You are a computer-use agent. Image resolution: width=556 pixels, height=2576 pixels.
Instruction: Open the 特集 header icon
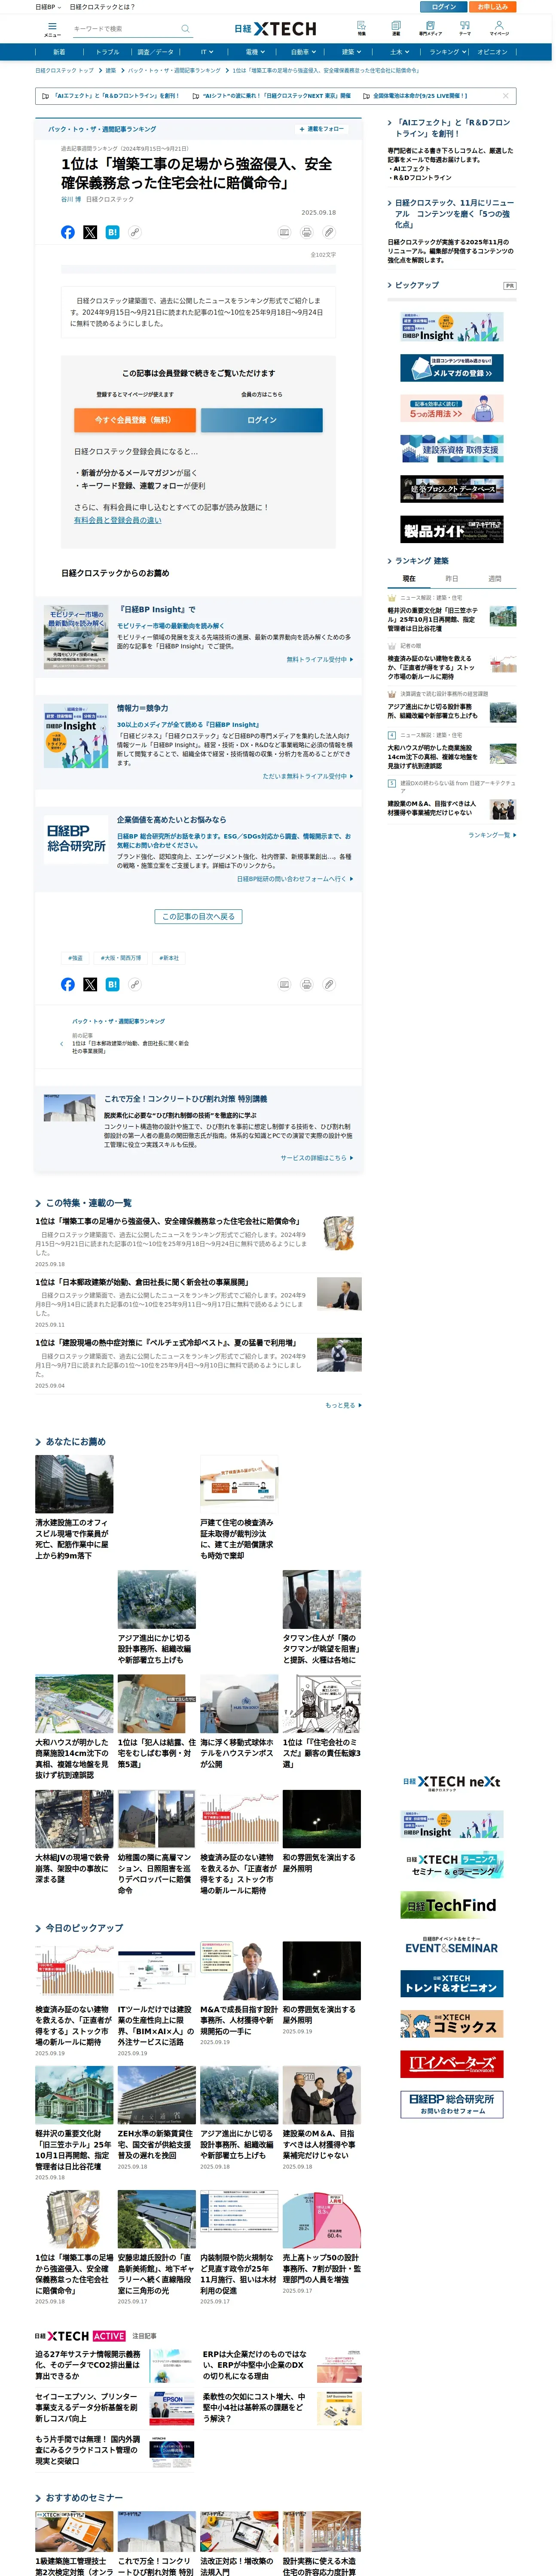click(361, 28)
